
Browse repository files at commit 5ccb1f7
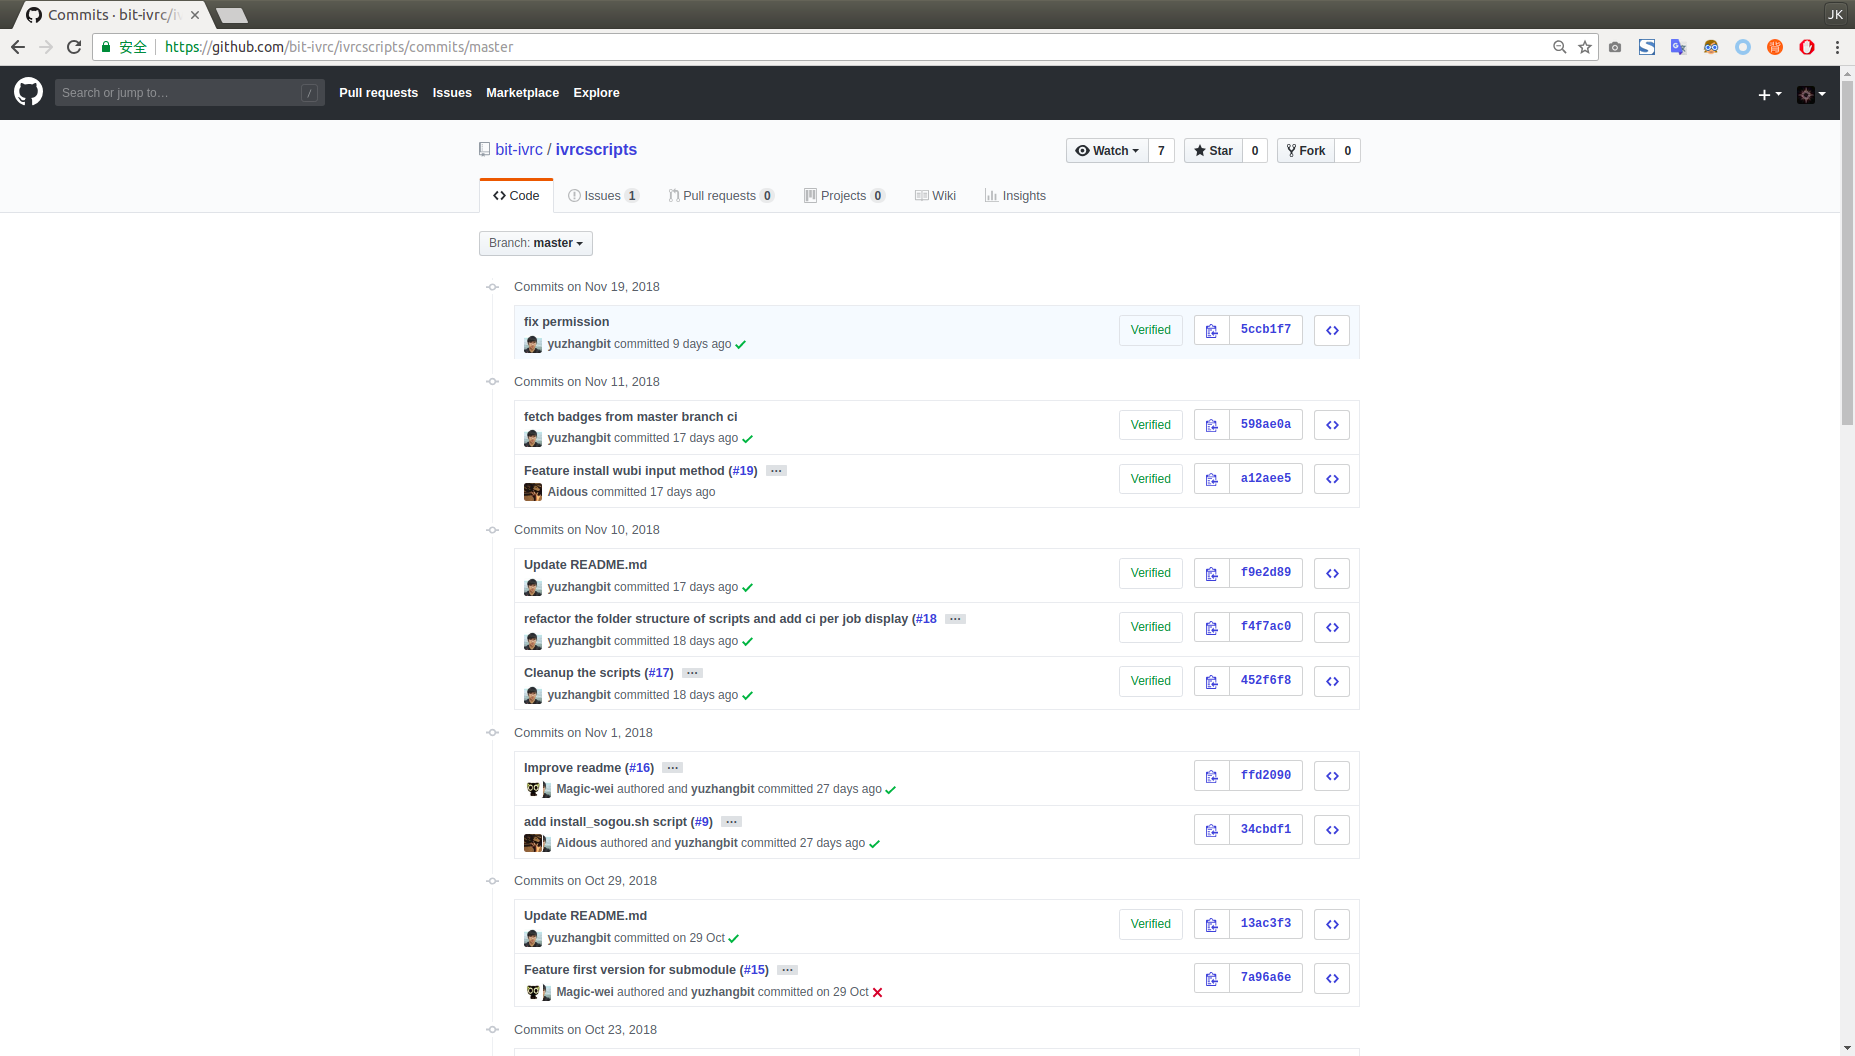pos(1331,330)
